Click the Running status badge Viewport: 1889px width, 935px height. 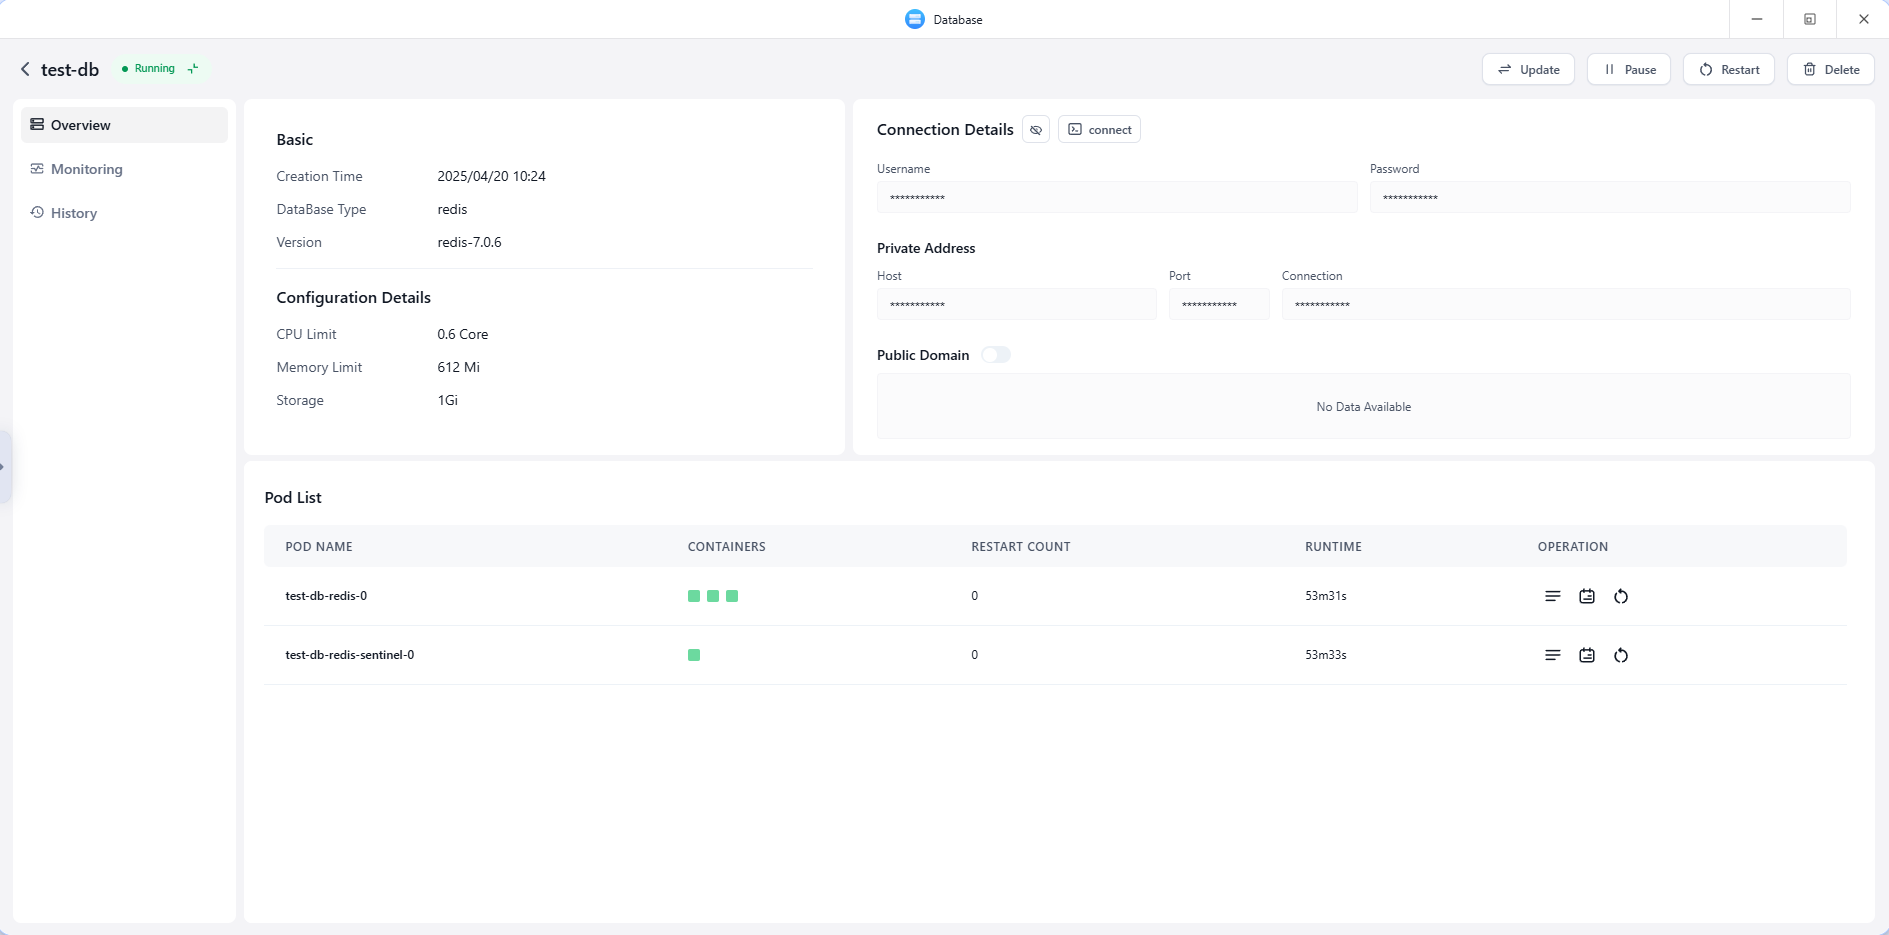point(161,69)
